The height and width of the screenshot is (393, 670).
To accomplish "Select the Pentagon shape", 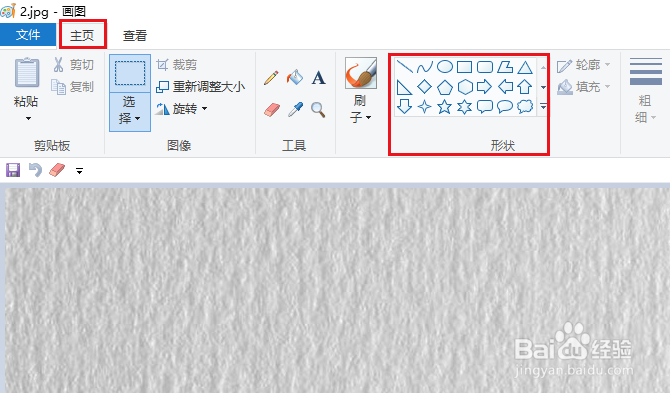I will click(x=445, y=87).
